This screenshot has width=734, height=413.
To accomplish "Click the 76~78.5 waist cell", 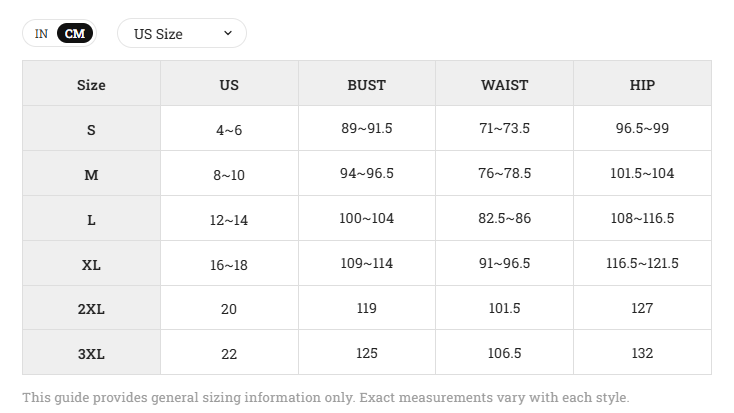I will coord(505,173).
